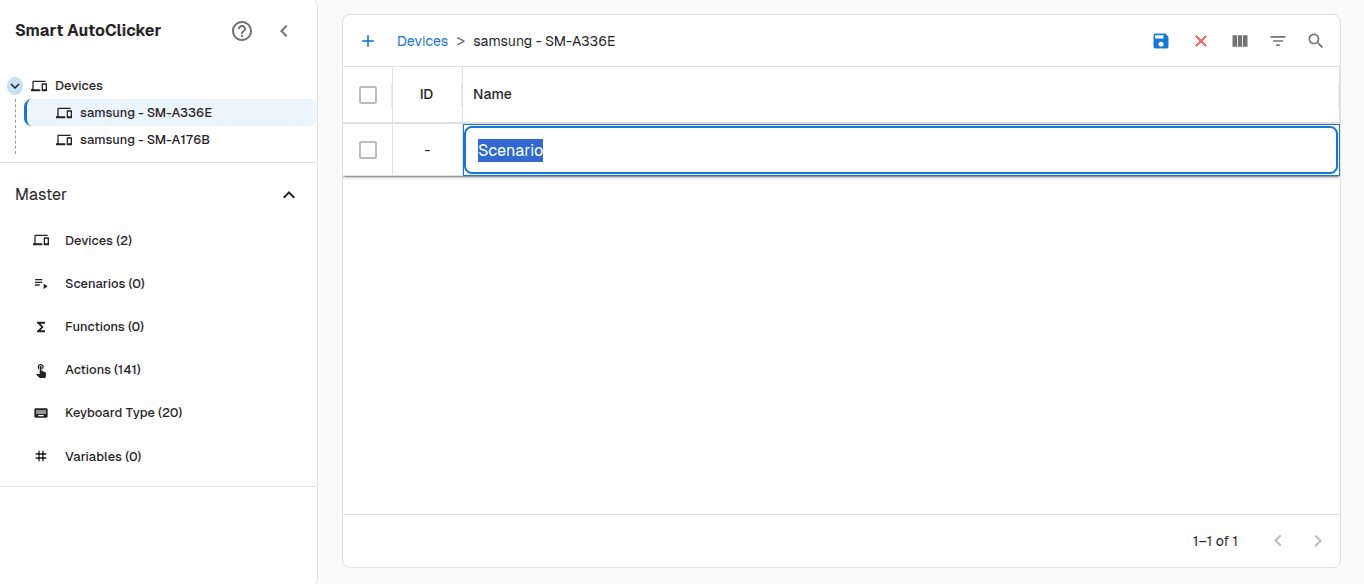Screen dimensions: 1364x584
Task: Click the search icon
Action: pyautogui.click(x=1316, y=41)
